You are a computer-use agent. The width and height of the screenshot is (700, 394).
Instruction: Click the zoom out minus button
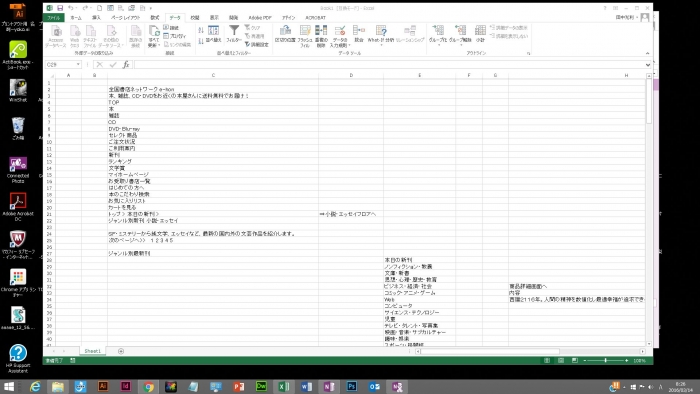(x=585, y=360)
